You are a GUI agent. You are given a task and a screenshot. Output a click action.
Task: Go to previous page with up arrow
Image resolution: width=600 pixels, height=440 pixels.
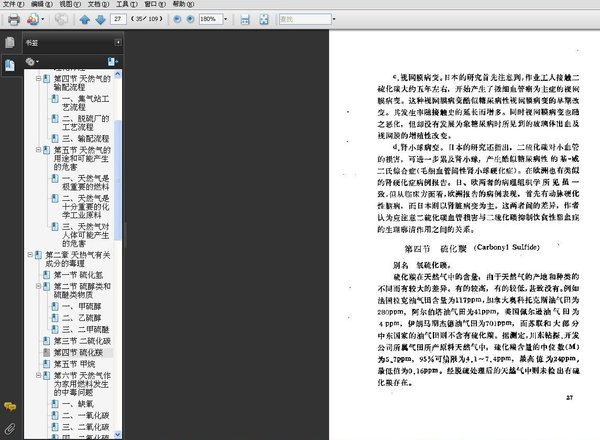coord(85,19)
